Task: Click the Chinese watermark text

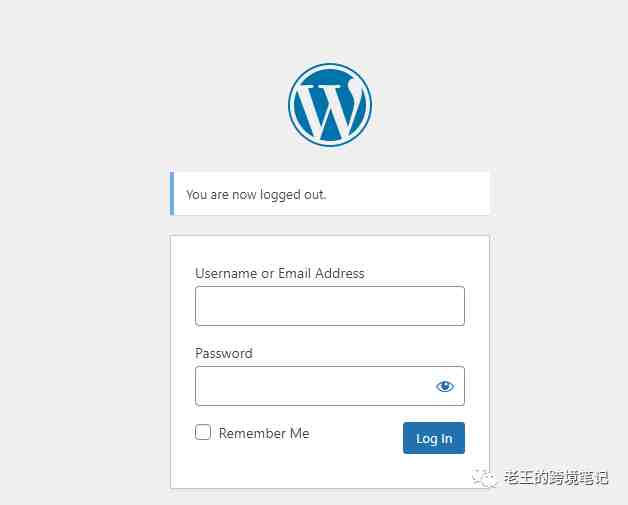Action: click(x=556, y=477)
